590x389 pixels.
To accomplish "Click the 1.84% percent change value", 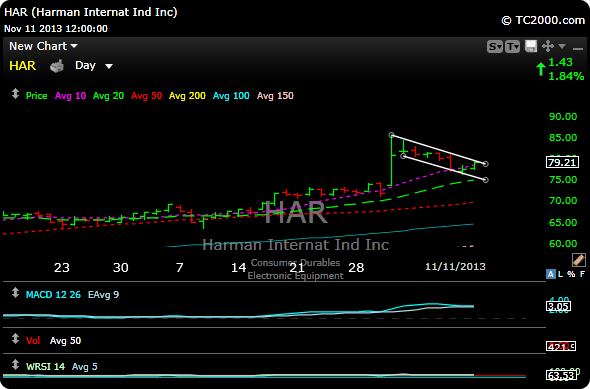I will pos(566,76).
